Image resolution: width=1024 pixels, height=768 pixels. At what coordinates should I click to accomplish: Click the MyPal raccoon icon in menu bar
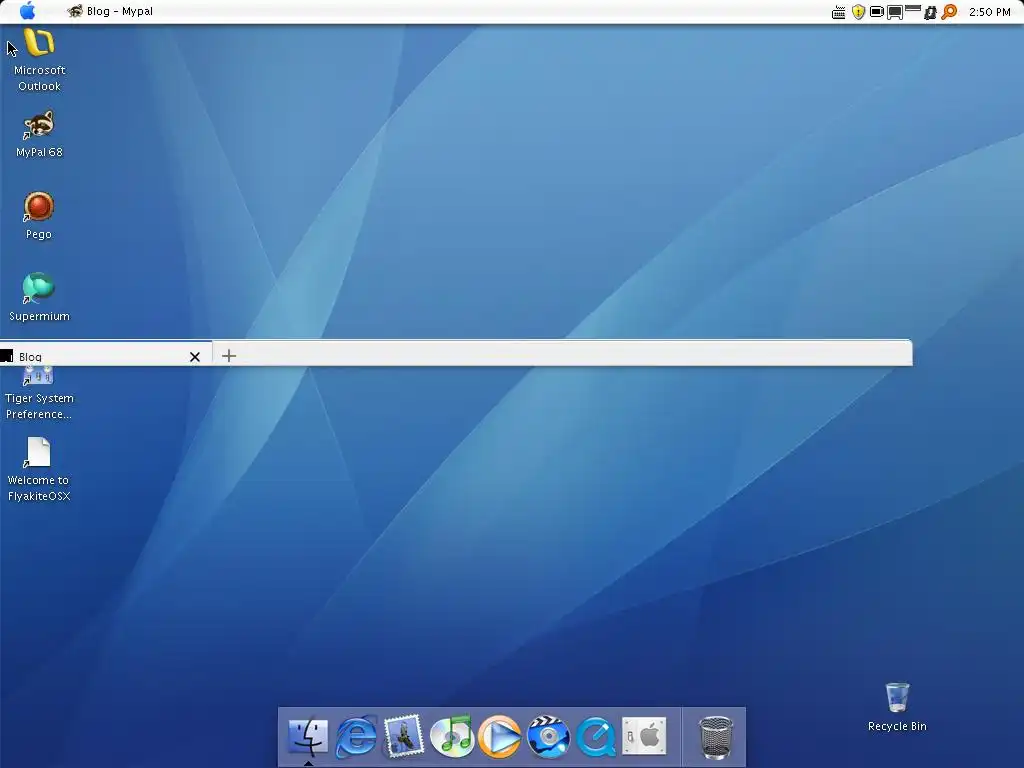point(75,11)
